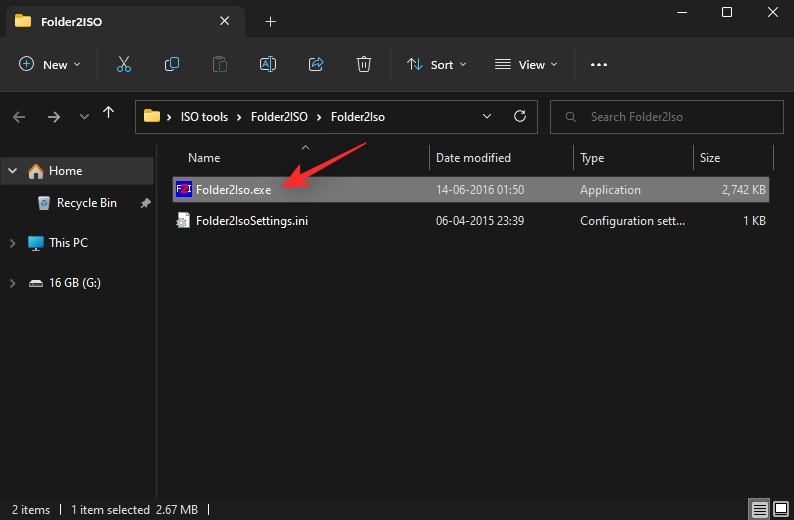Viewport: 794px width, 520px height.
Task: Collapse the Home tree node
Action: pyautogui.click(x=12, y=171)
